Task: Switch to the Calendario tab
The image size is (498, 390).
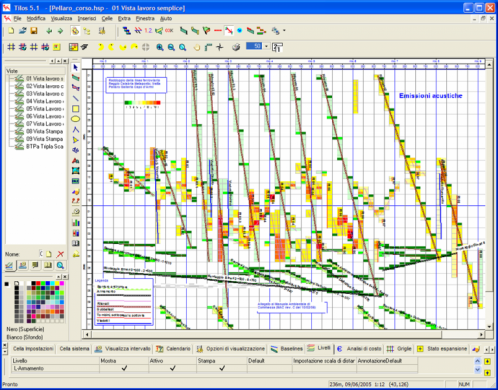Action: coord(173,349)
